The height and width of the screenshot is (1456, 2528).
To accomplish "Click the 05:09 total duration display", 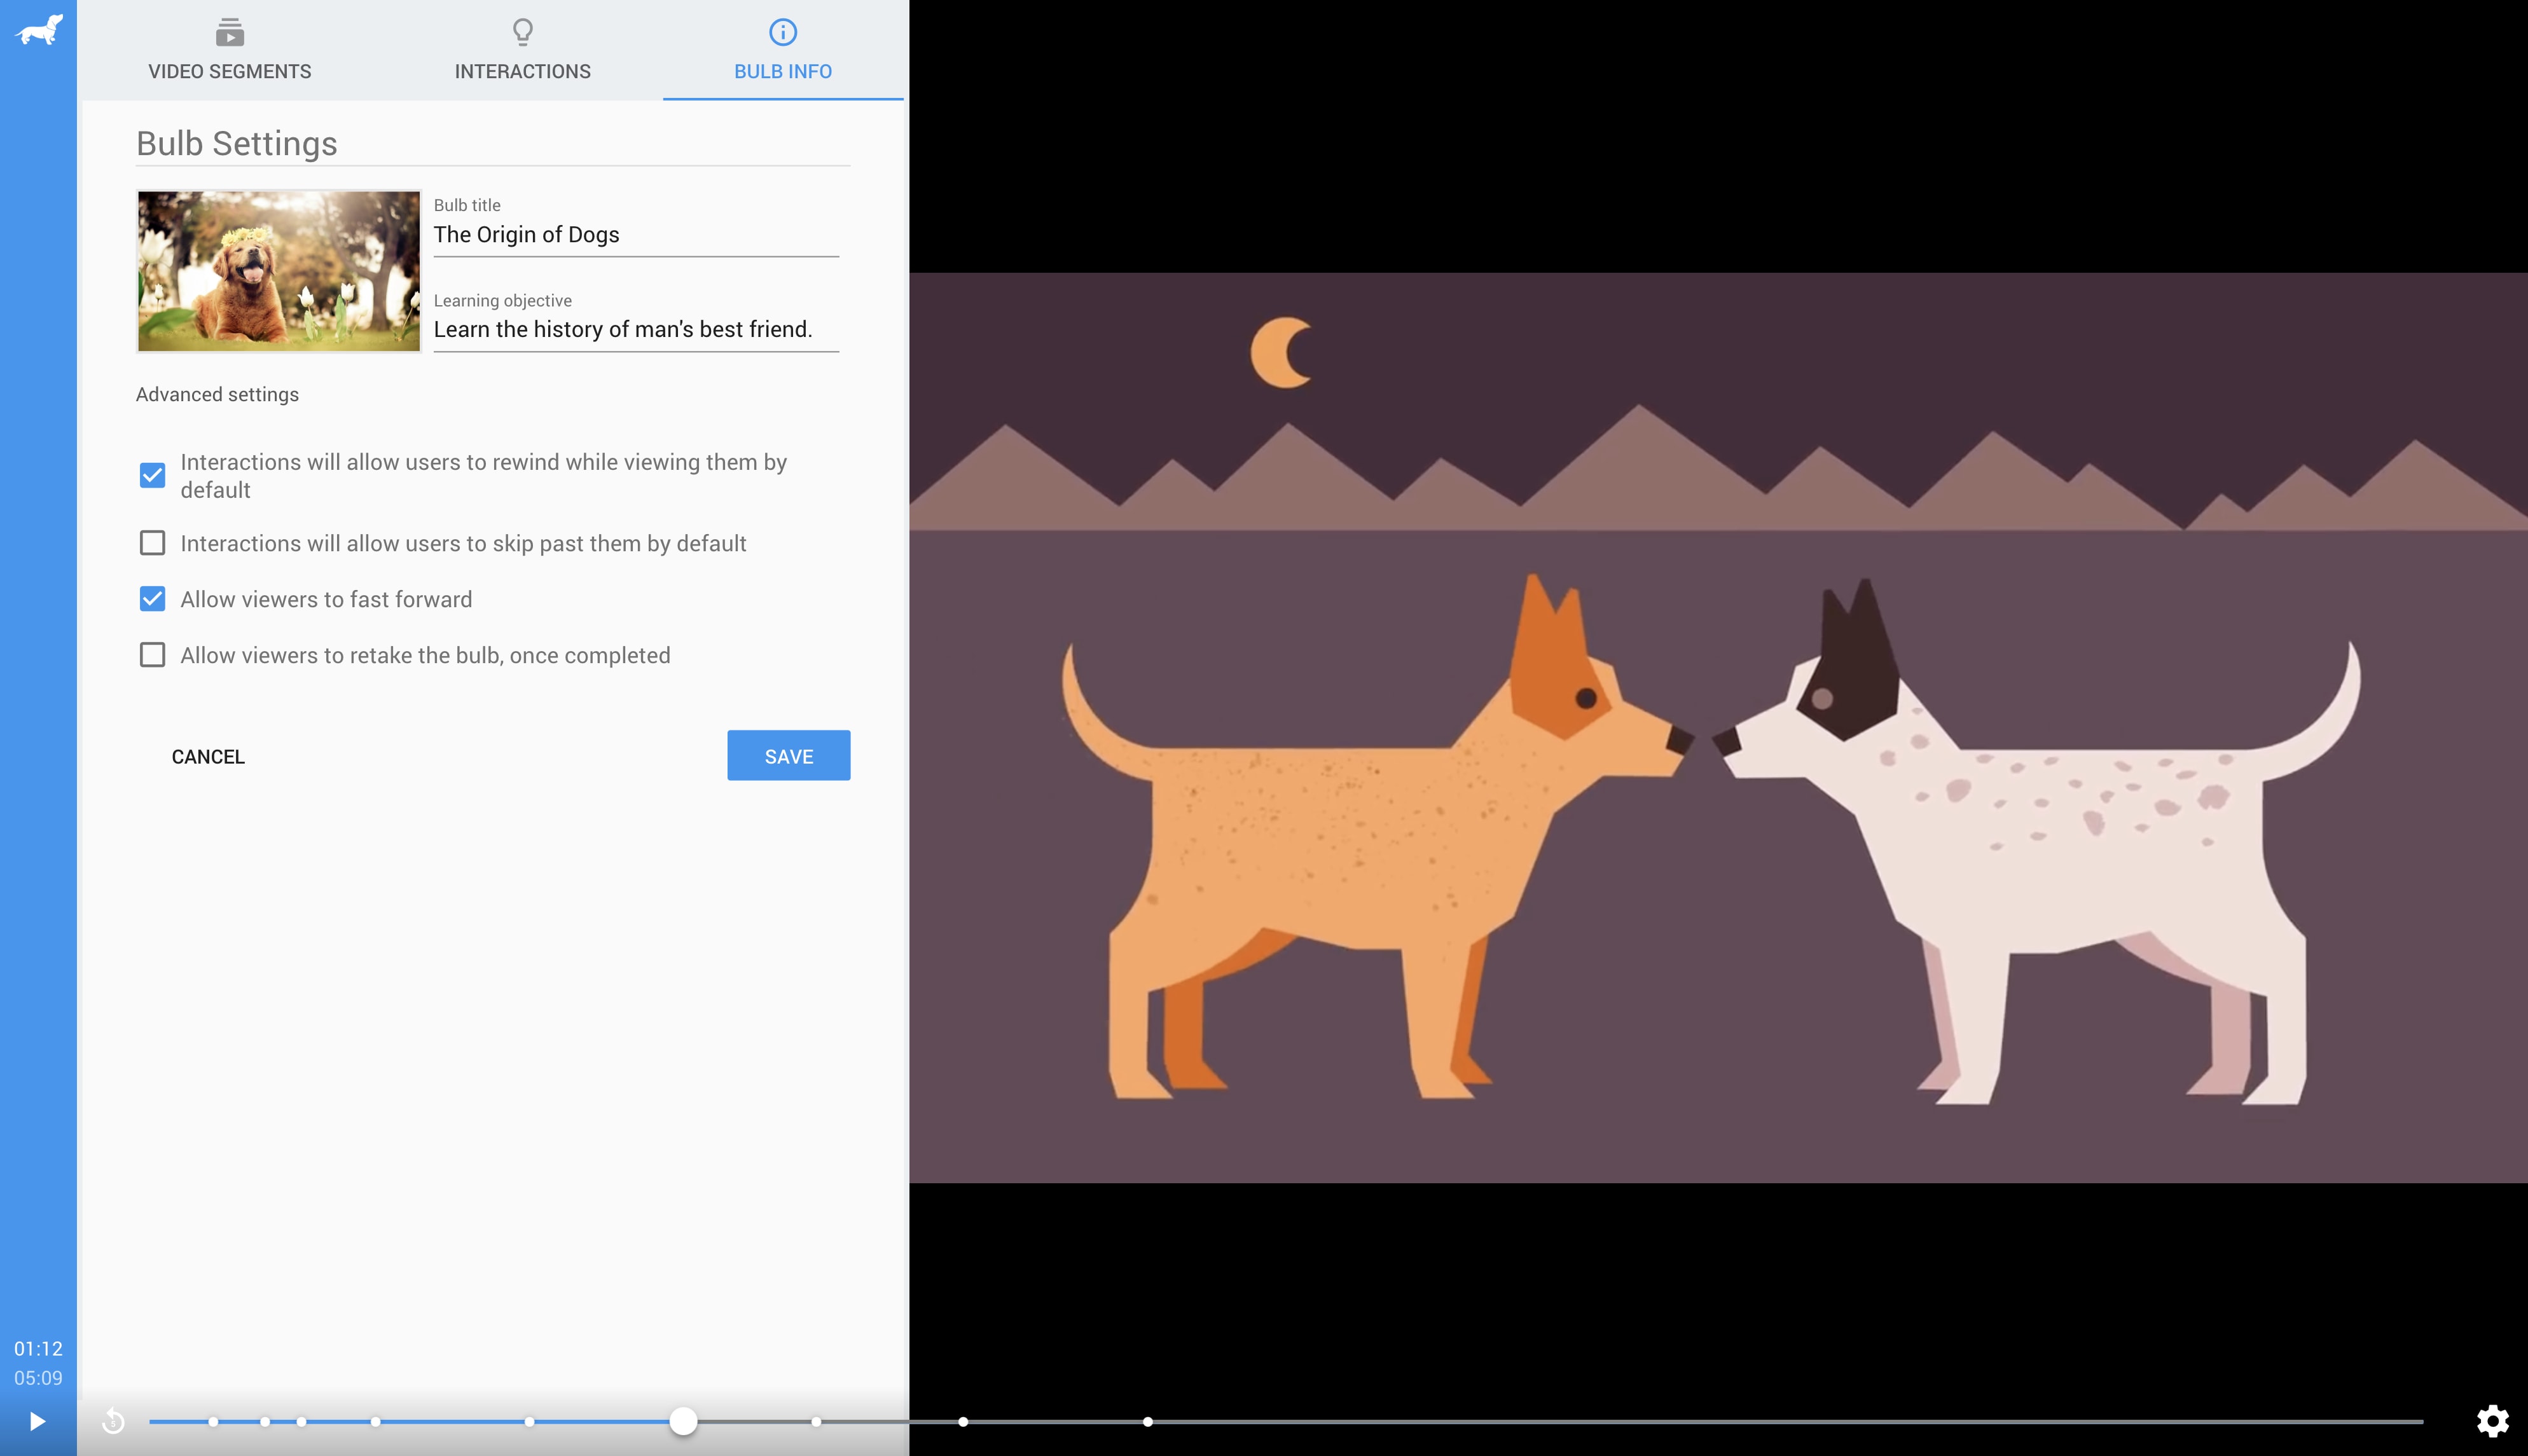I will [38, 1377].
